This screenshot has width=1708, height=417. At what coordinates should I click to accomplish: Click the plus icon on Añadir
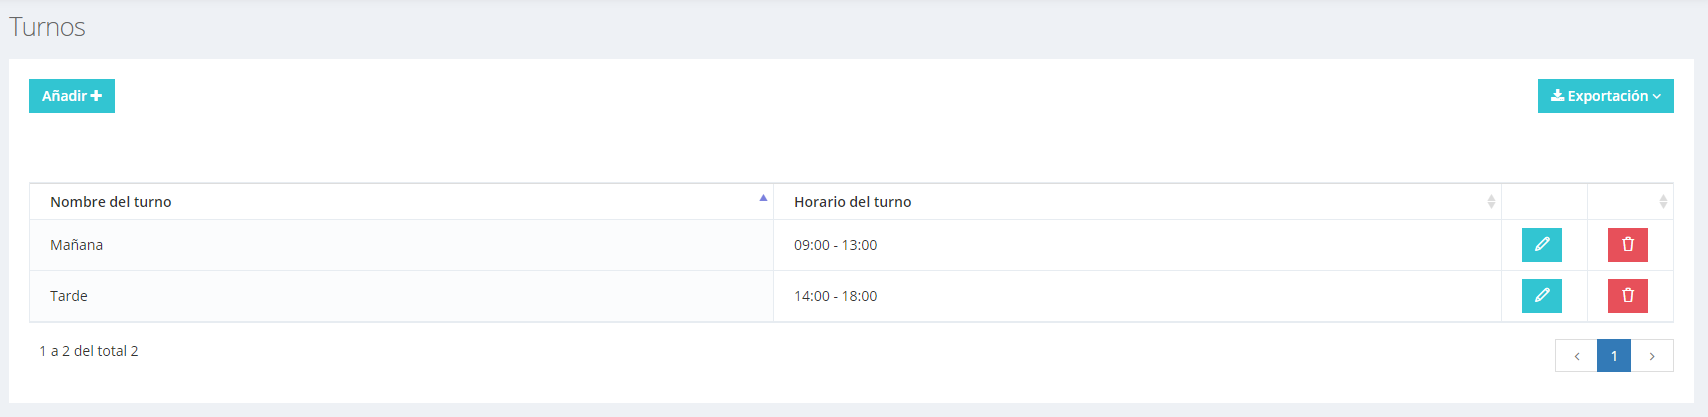(96, 96)
